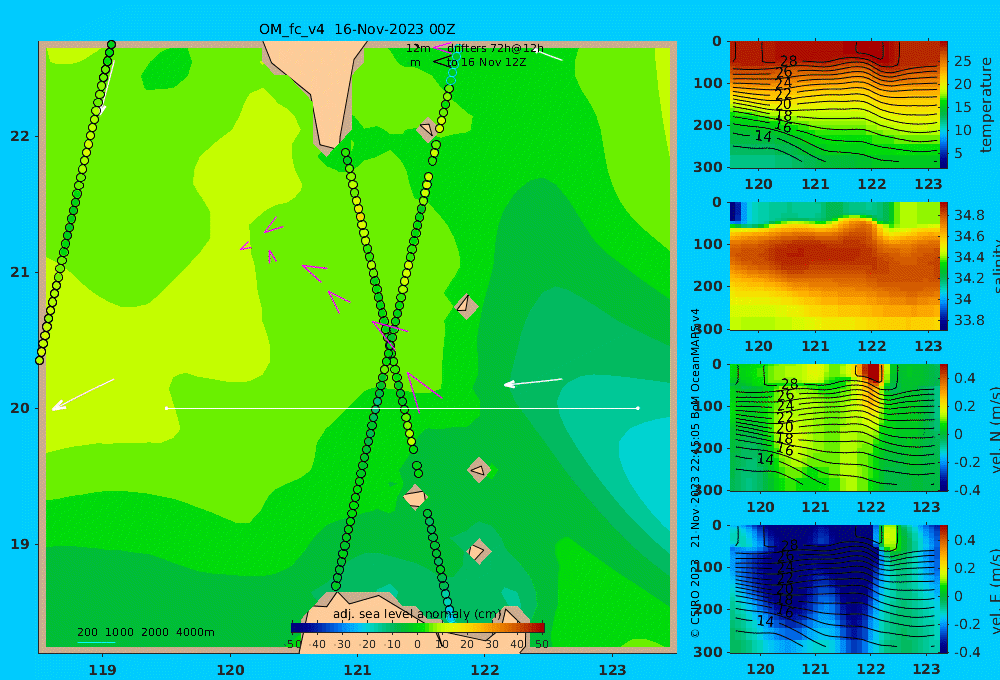
Task: Click latitude label 20 on main map
Action: click(x=20, y=408)
